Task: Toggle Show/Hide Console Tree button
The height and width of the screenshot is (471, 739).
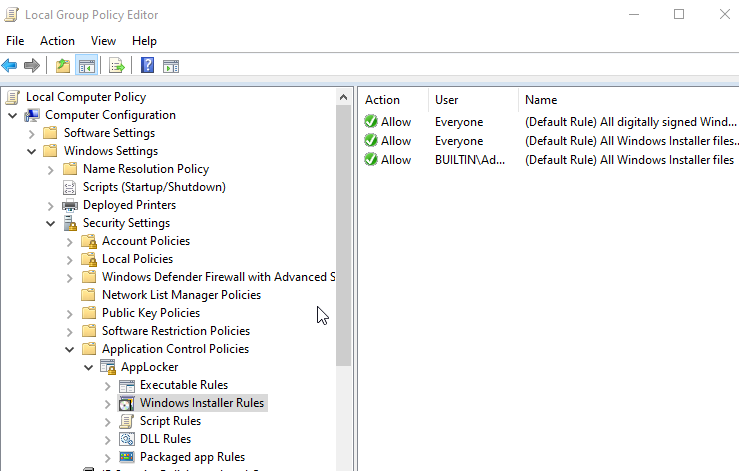Action: pyautogui.click(x=87, y=66)
